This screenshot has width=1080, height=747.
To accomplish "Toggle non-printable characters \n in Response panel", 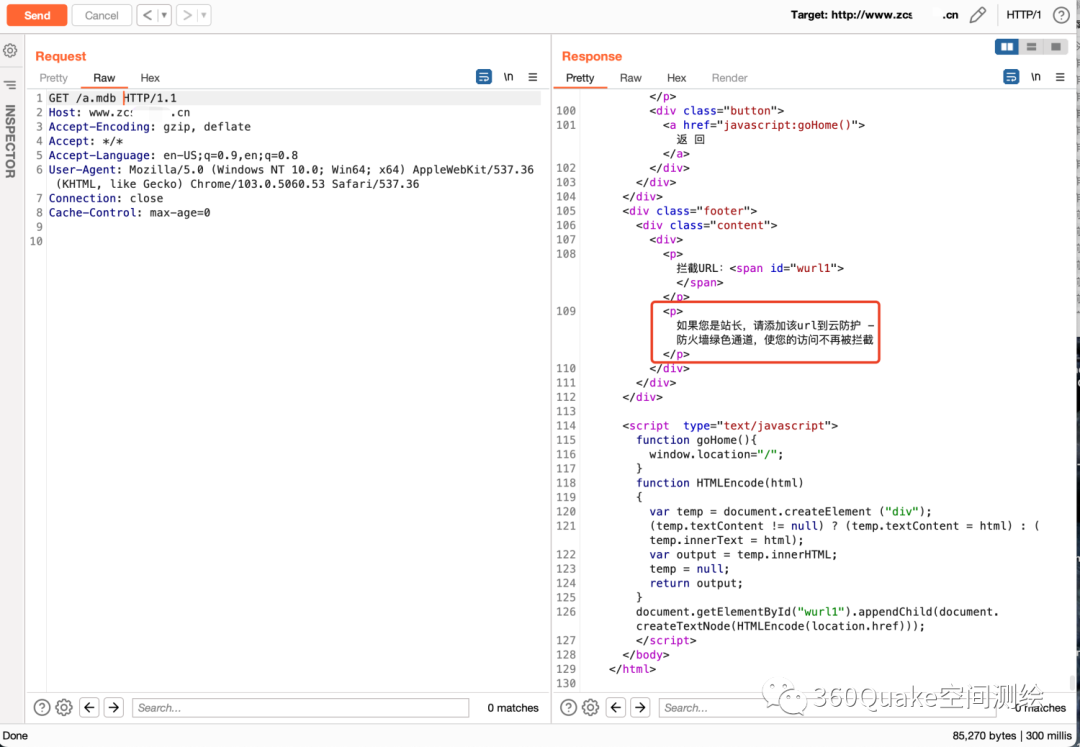I will [1035, 77].
